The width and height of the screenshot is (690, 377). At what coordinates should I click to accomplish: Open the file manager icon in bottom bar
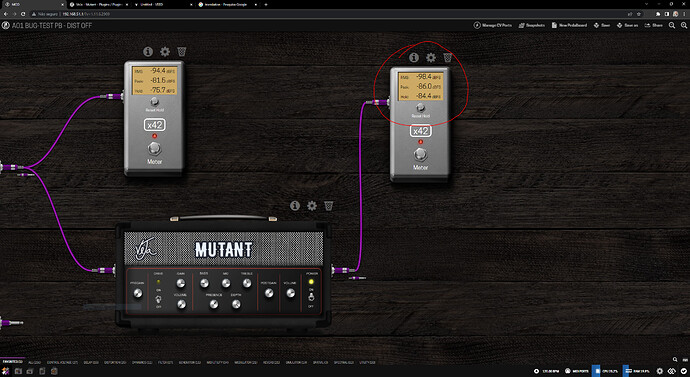point(42,371)
